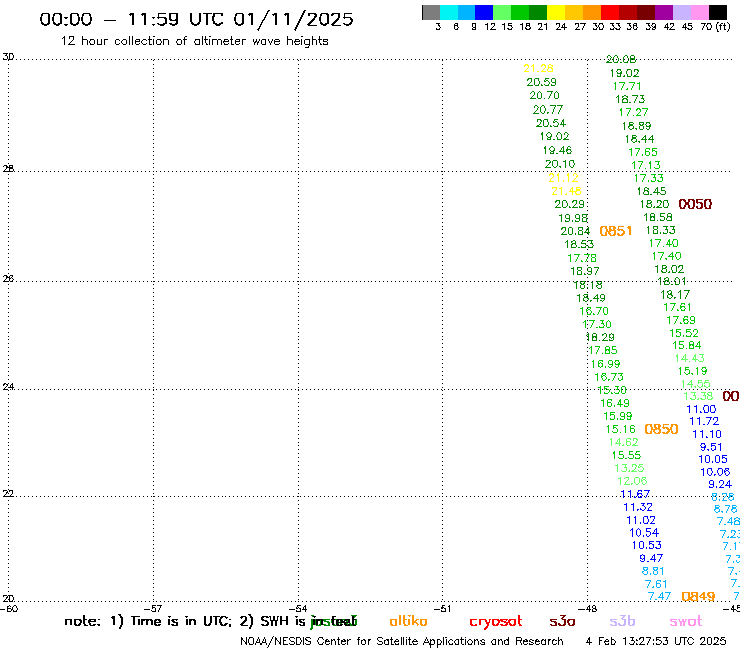This screenshot has height=650, width=740.
Task: Click the swot satellite legend label
Action: pyautogui.click(x=686, y=621)
